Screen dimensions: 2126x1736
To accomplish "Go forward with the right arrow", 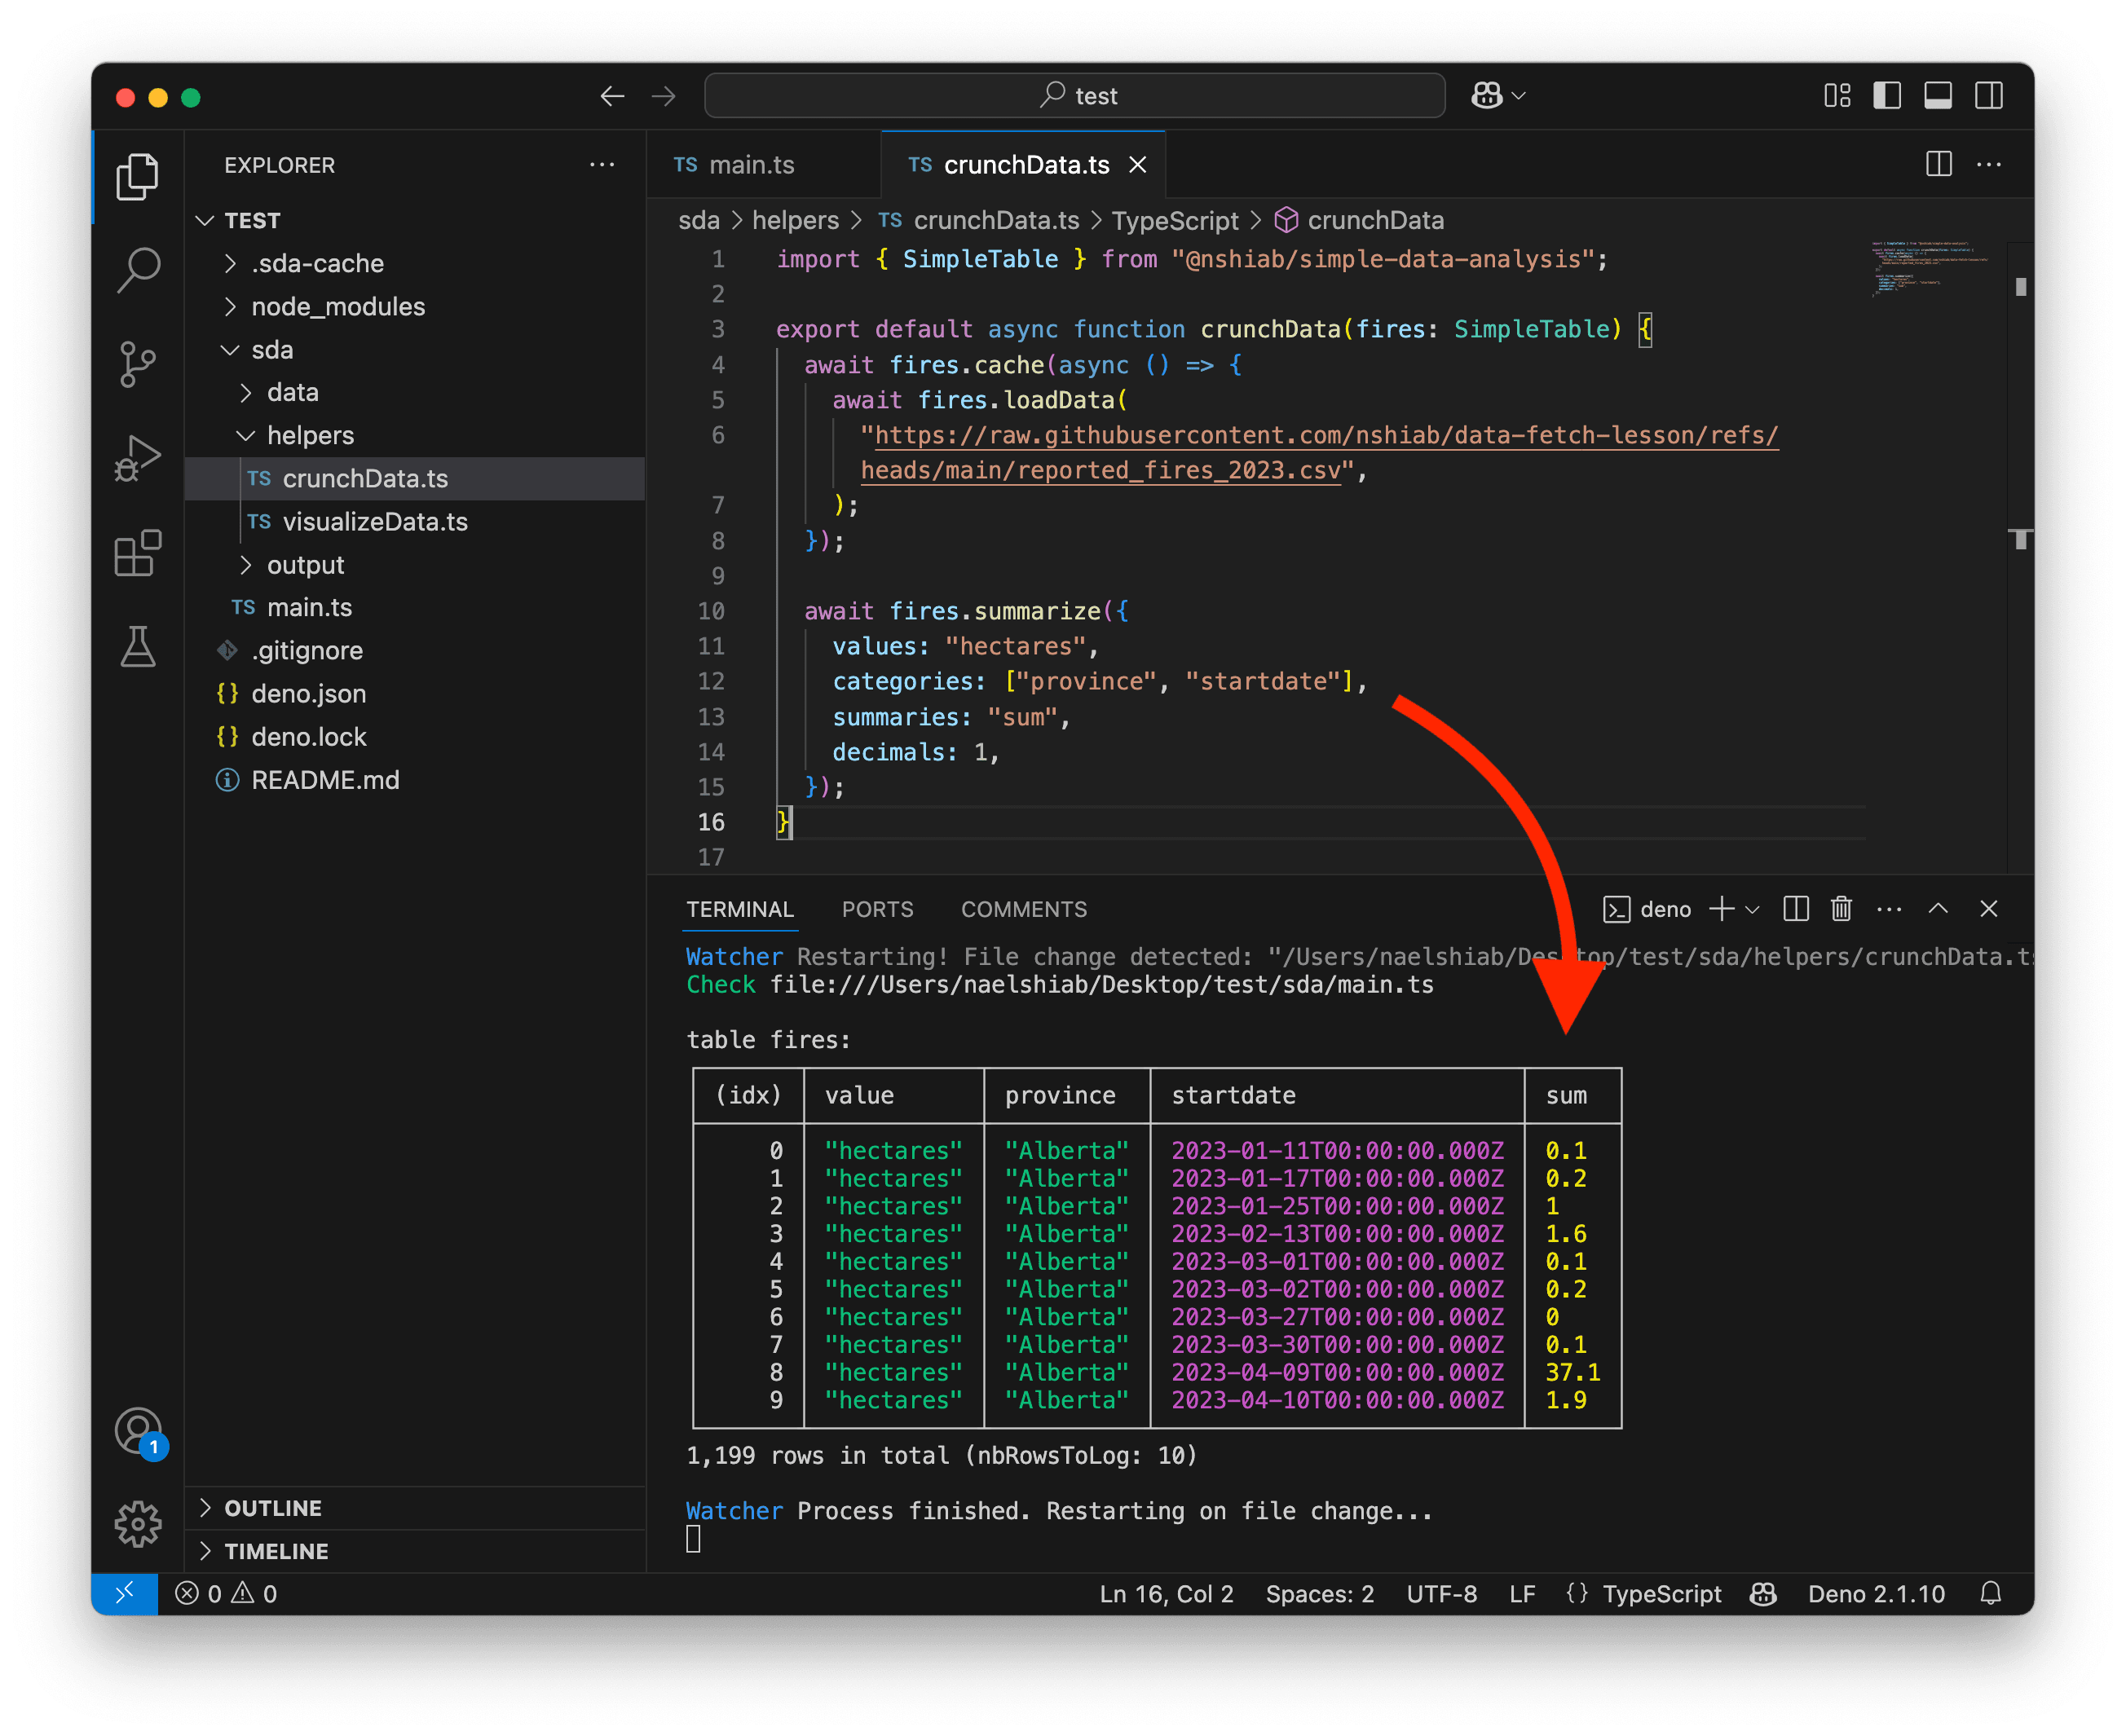I will point(663,96).
